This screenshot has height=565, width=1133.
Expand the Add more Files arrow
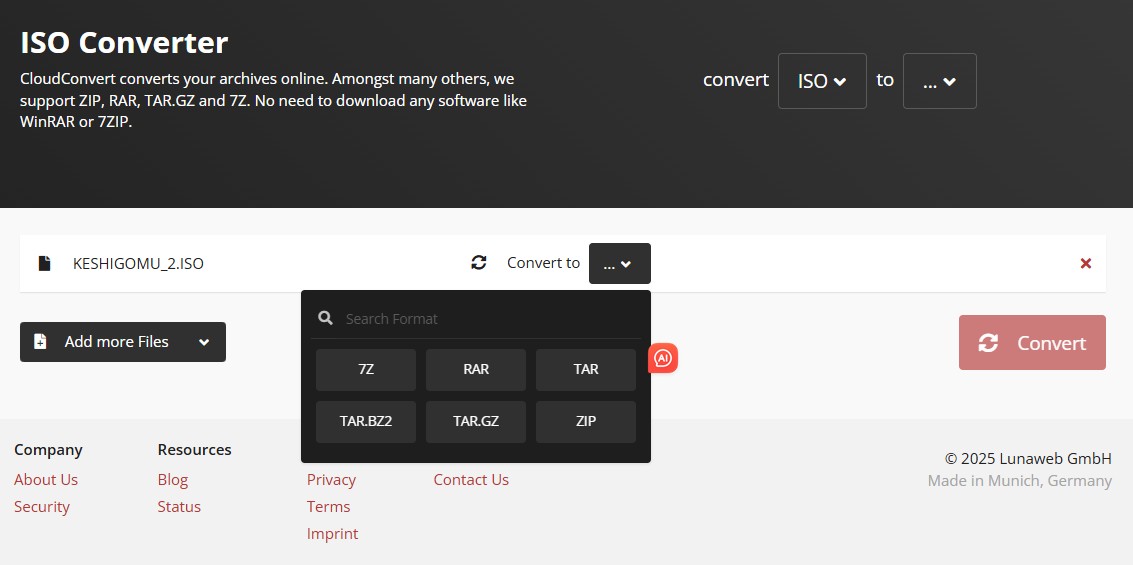(x=204, y=342)
